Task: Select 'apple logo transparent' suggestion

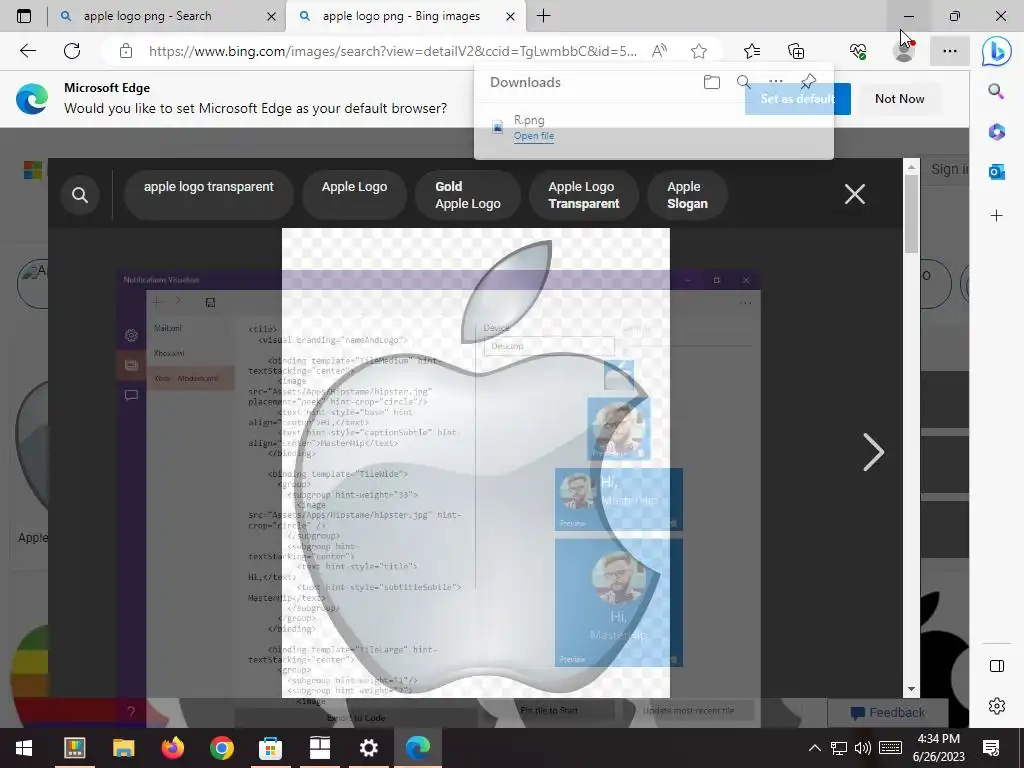Action: pyautogui.click(x=208, y=195)
